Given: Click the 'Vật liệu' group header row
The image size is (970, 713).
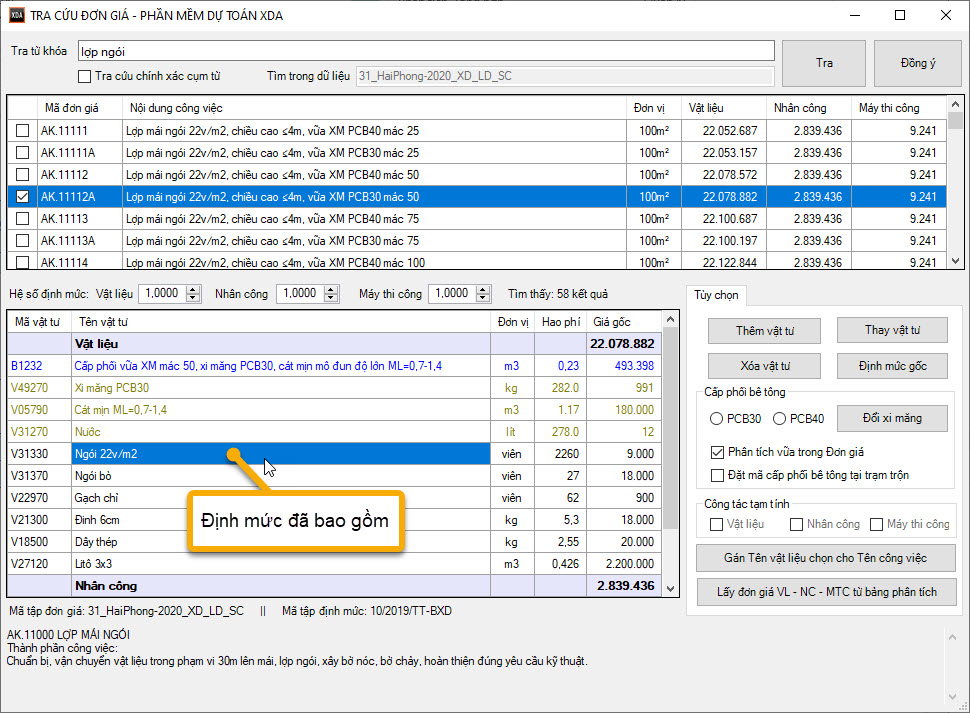Looking at the screenshot, I should [x=334, y=344].
